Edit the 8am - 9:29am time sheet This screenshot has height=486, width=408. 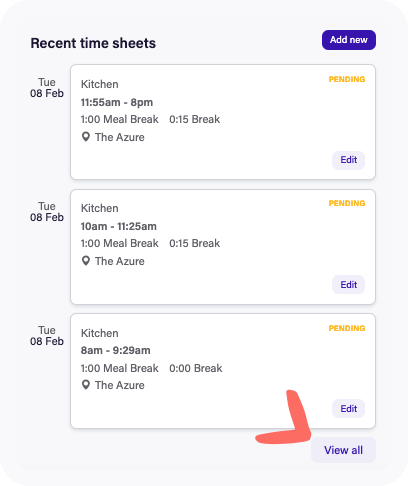pyautogui.click(x=348, y=409)
